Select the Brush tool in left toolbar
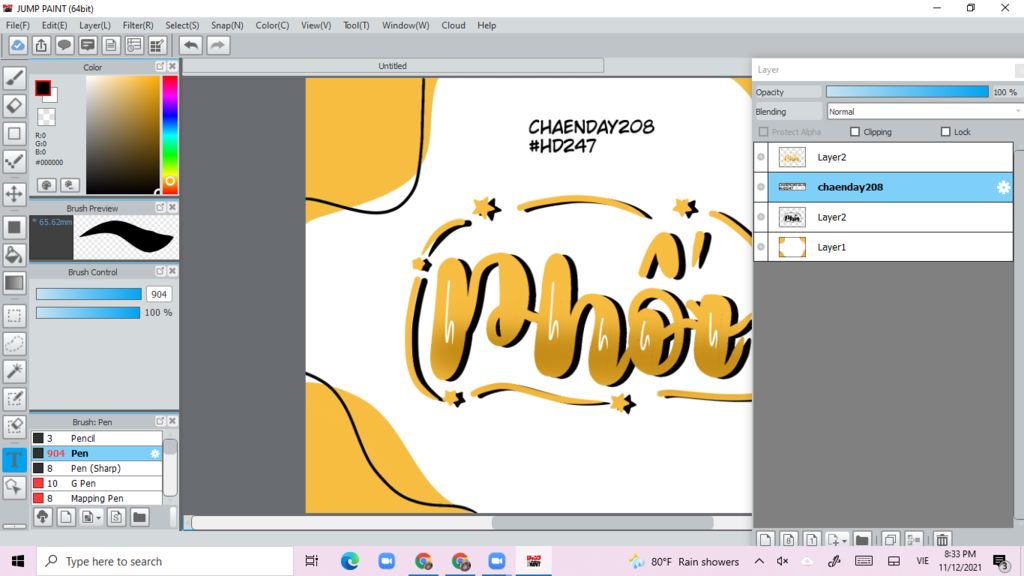 pos(14,78)
